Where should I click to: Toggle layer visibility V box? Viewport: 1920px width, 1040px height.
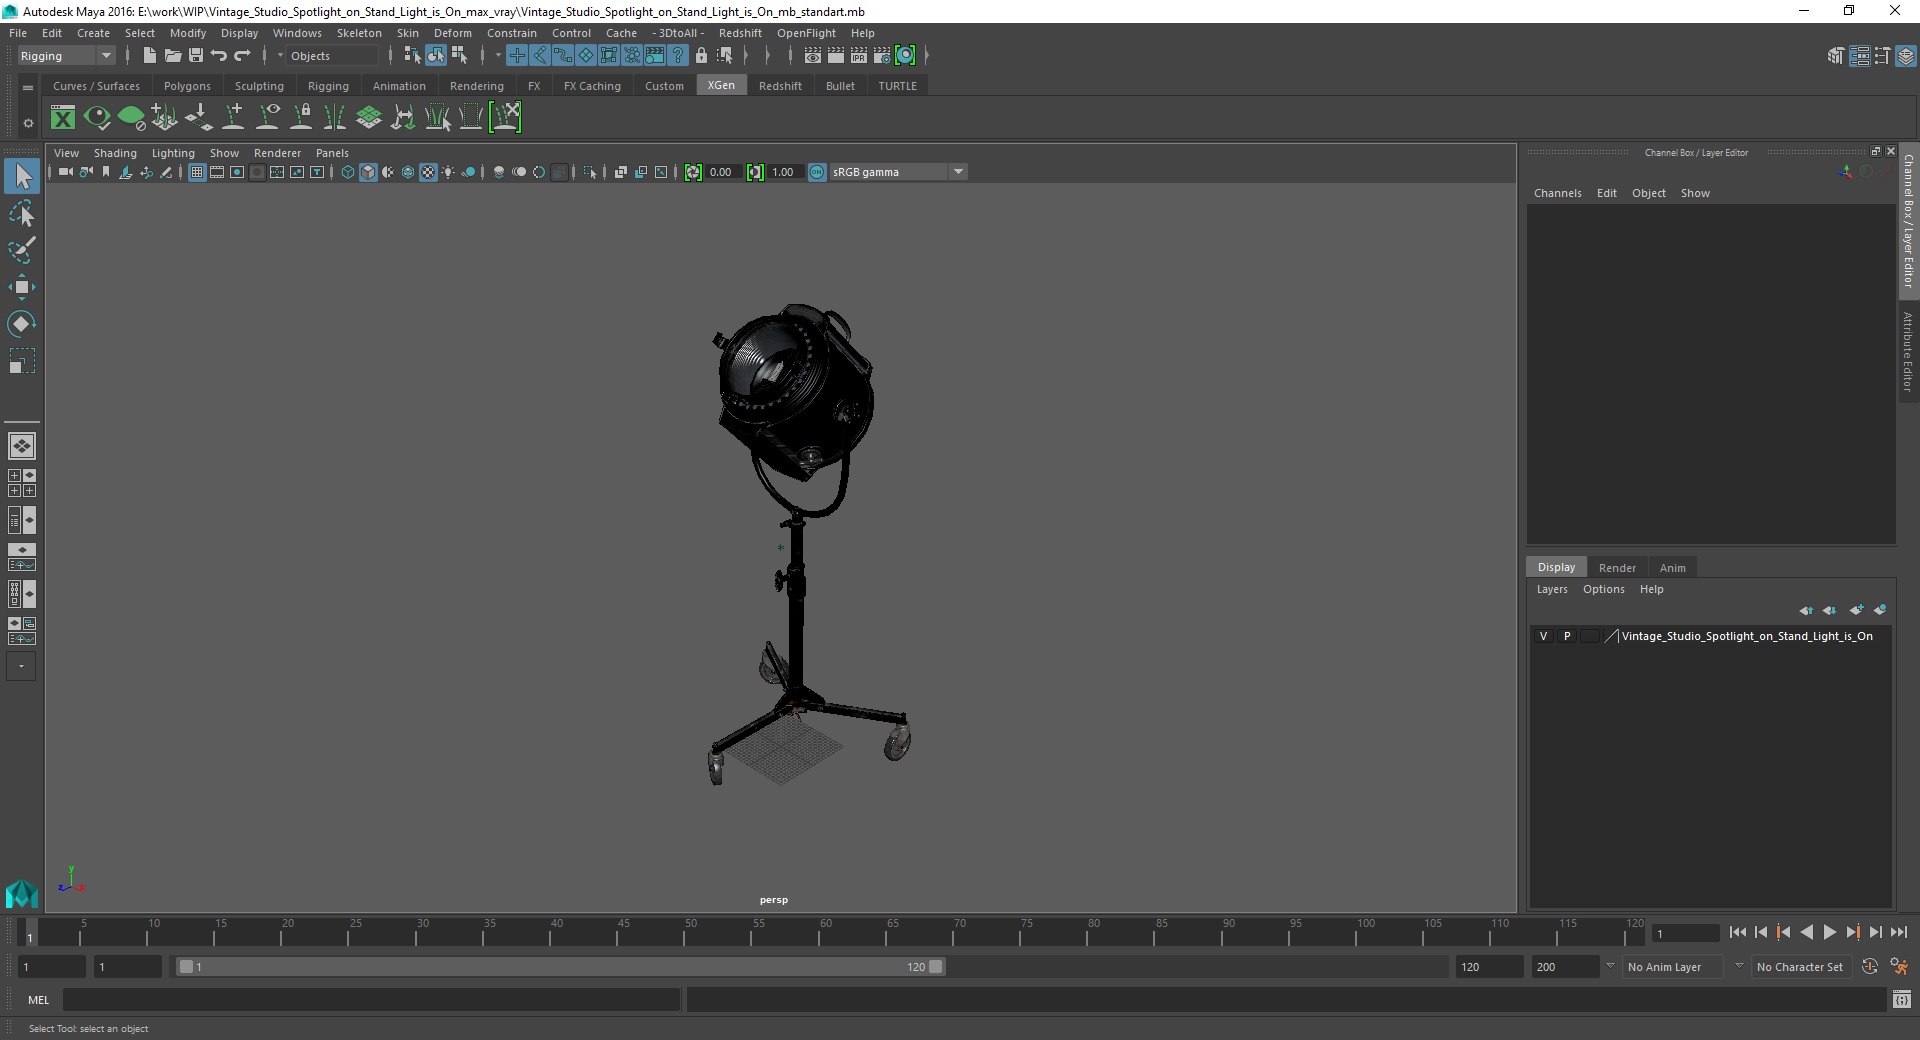click(1543, 636)
